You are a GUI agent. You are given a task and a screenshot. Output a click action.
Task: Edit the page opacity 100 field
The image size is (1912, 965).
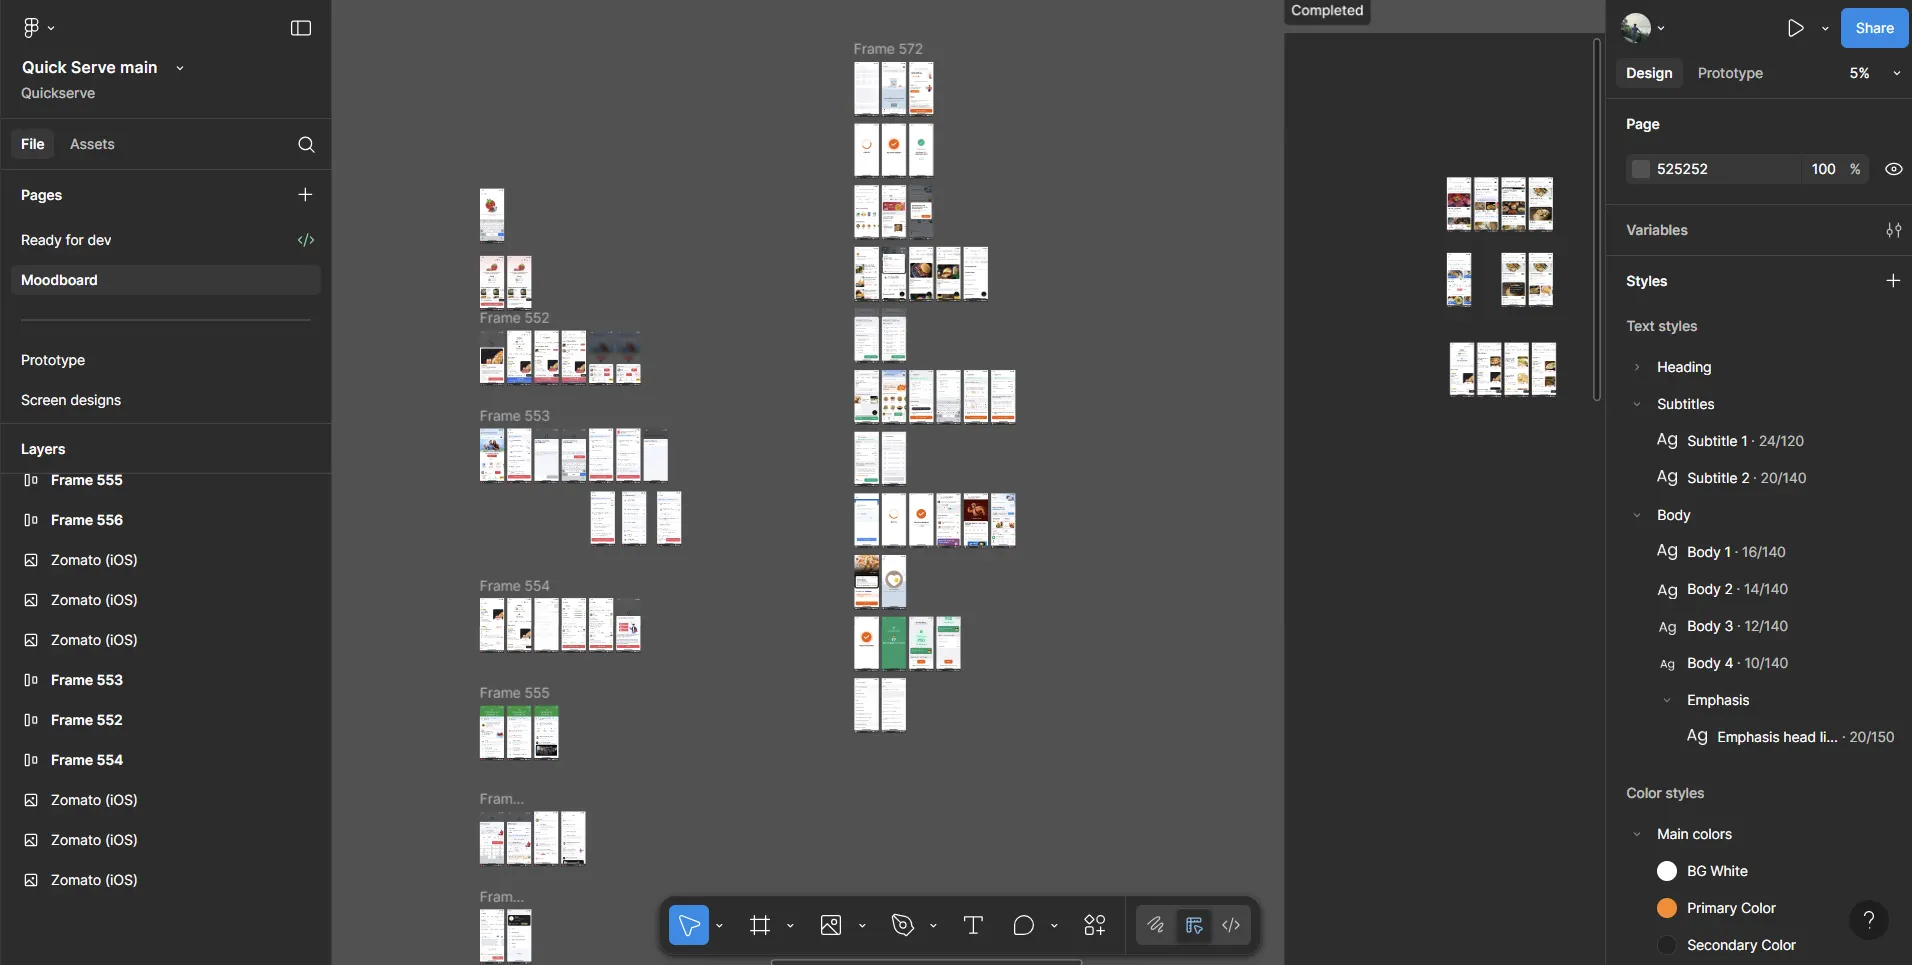coord(1824,169)
